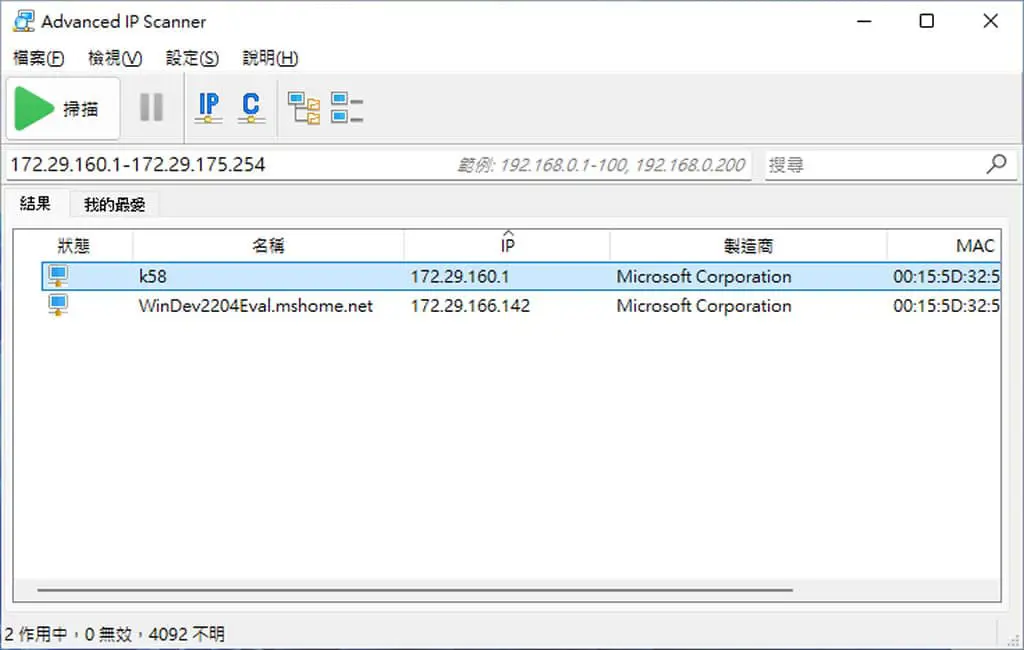Click the expand all tree icon
This screenshot has height=650, width=1024.
[304, 108]
